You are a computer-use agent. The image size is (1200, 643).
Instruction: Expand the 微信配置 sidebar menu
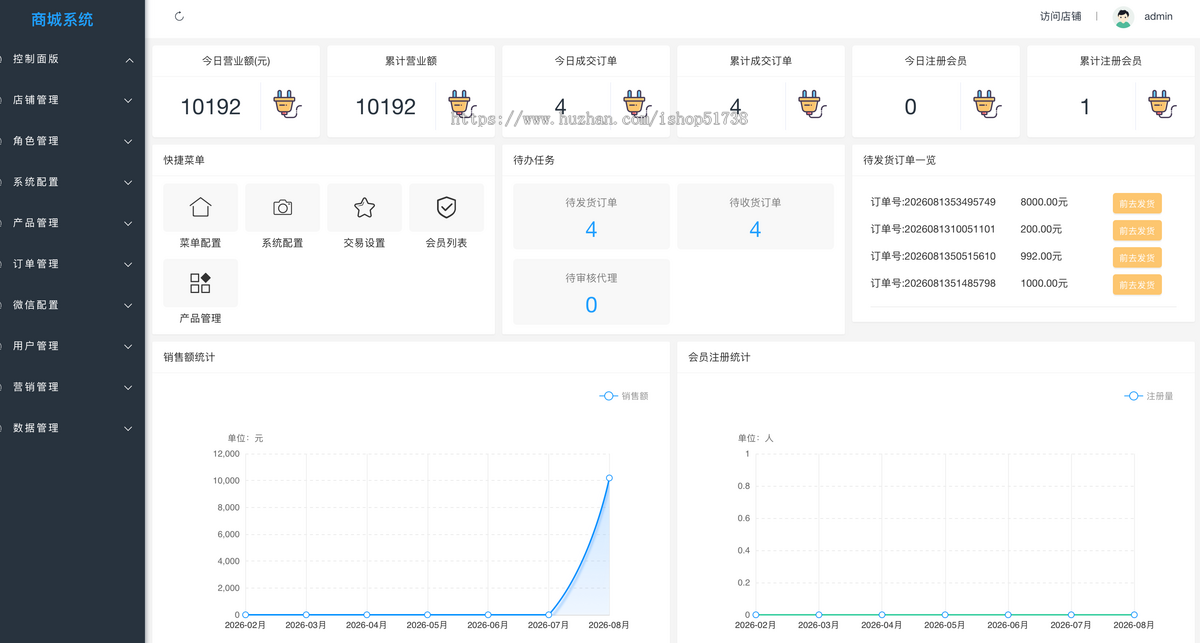[72, 305]
